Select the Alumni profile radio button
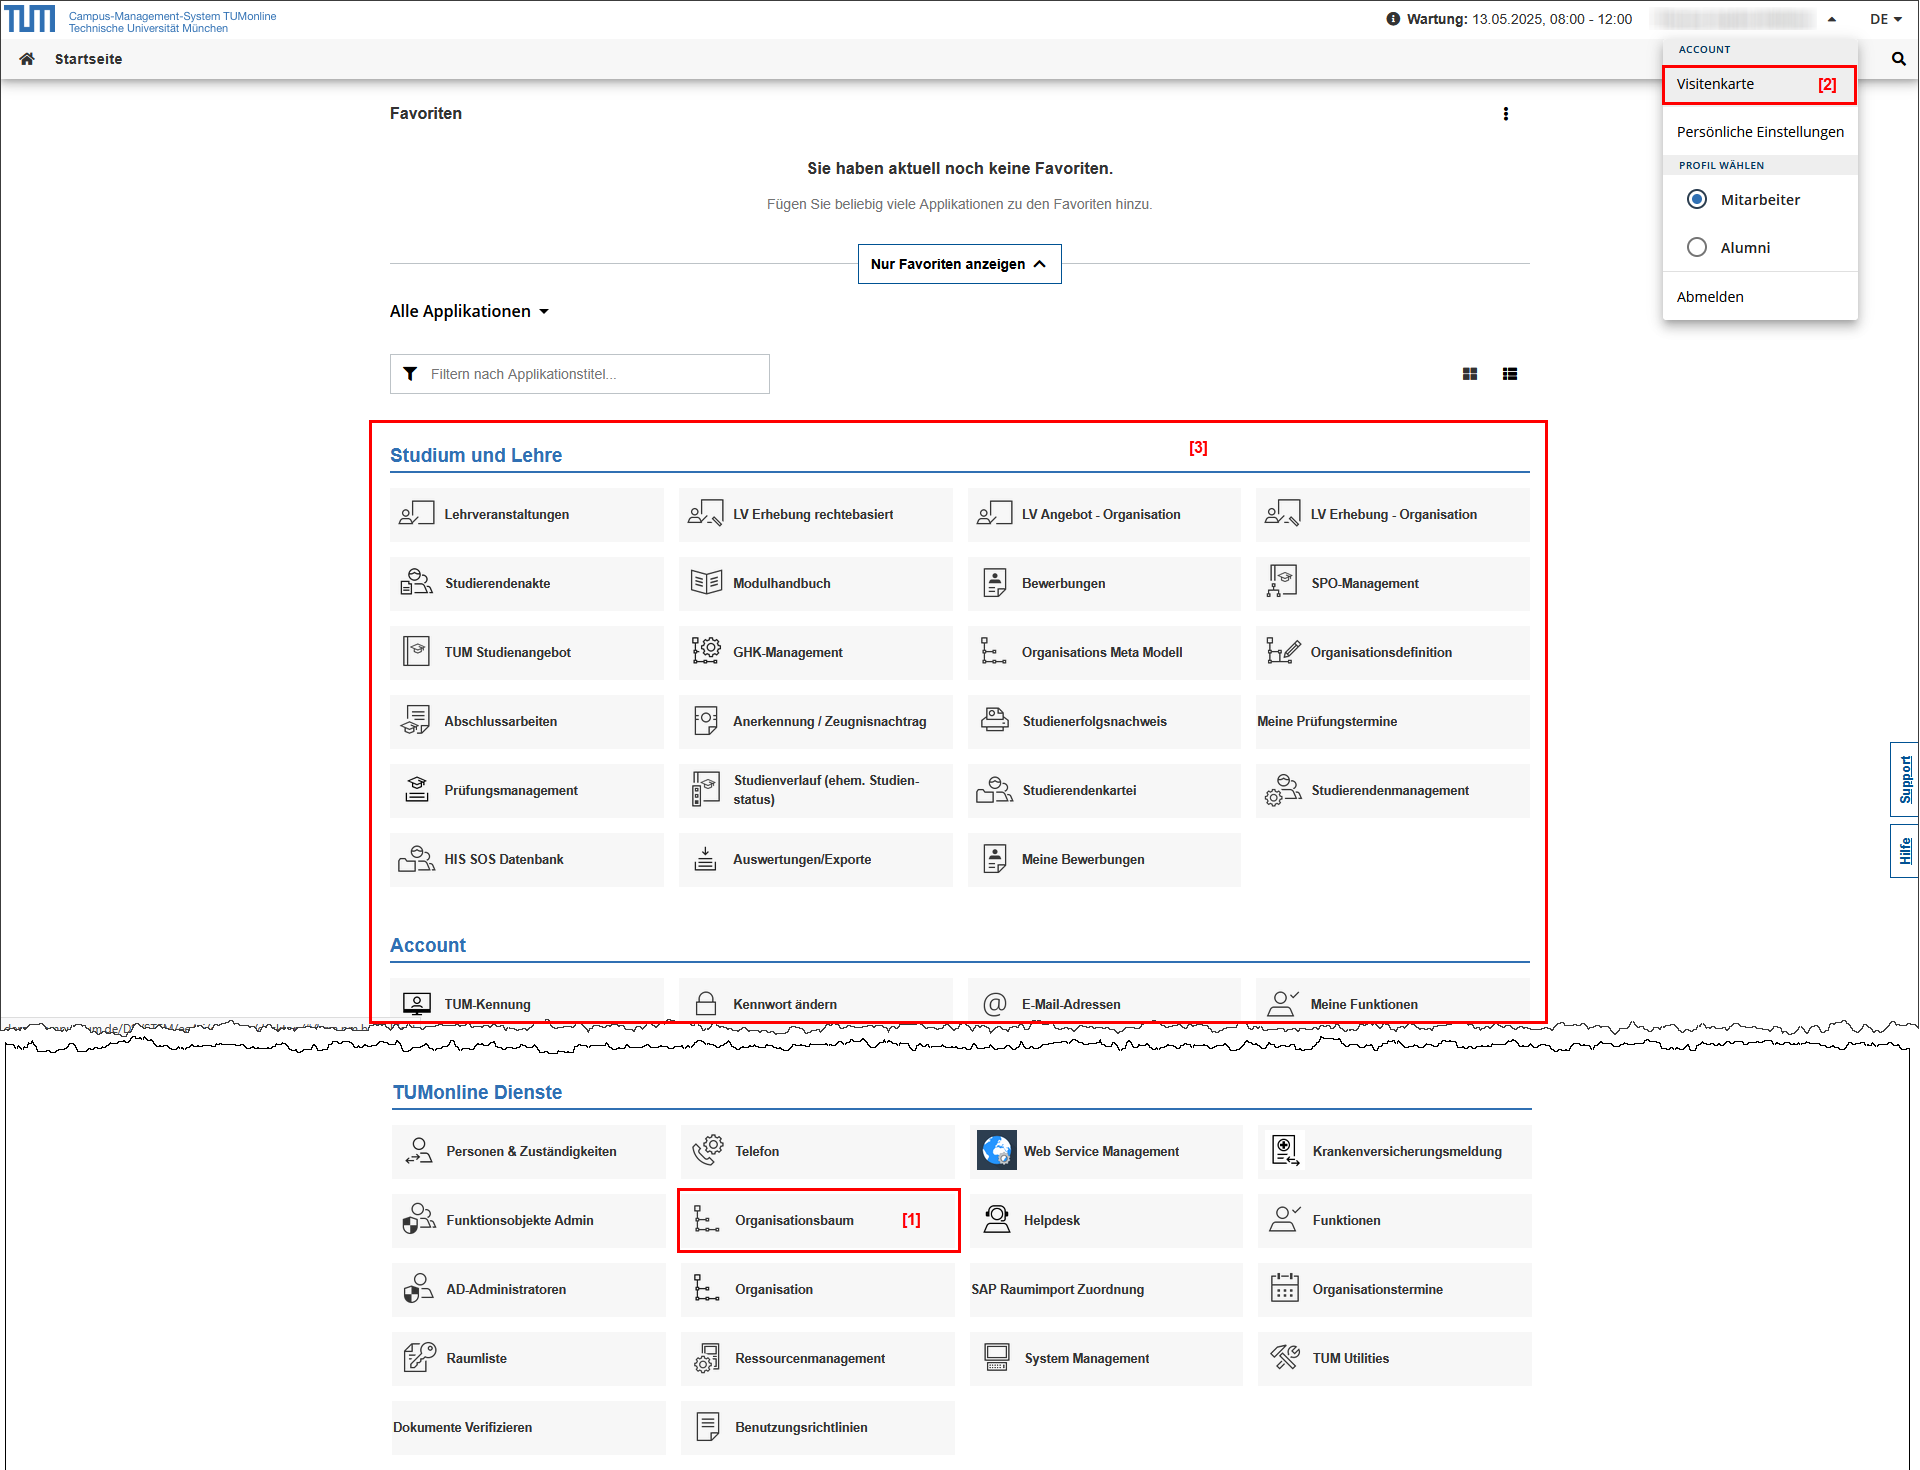This screenshot has width=1920, height=1470. pyautogui.click(x=1696, y=247)
